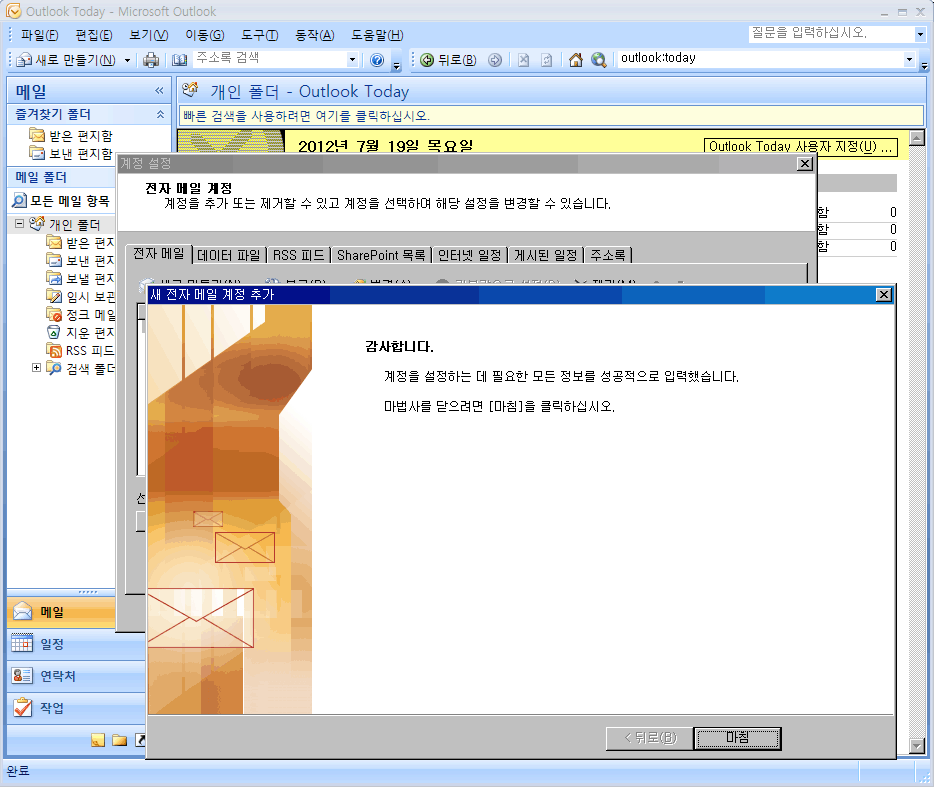Switch to the SharePoint 목록 tab
Viewport: 934px width, 787px height.
point(381,255)
